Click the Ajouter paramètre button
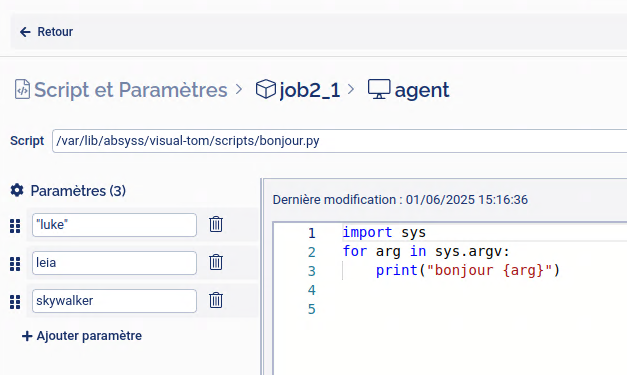Viewport: 627px width, 375px height. click(82, 336)
